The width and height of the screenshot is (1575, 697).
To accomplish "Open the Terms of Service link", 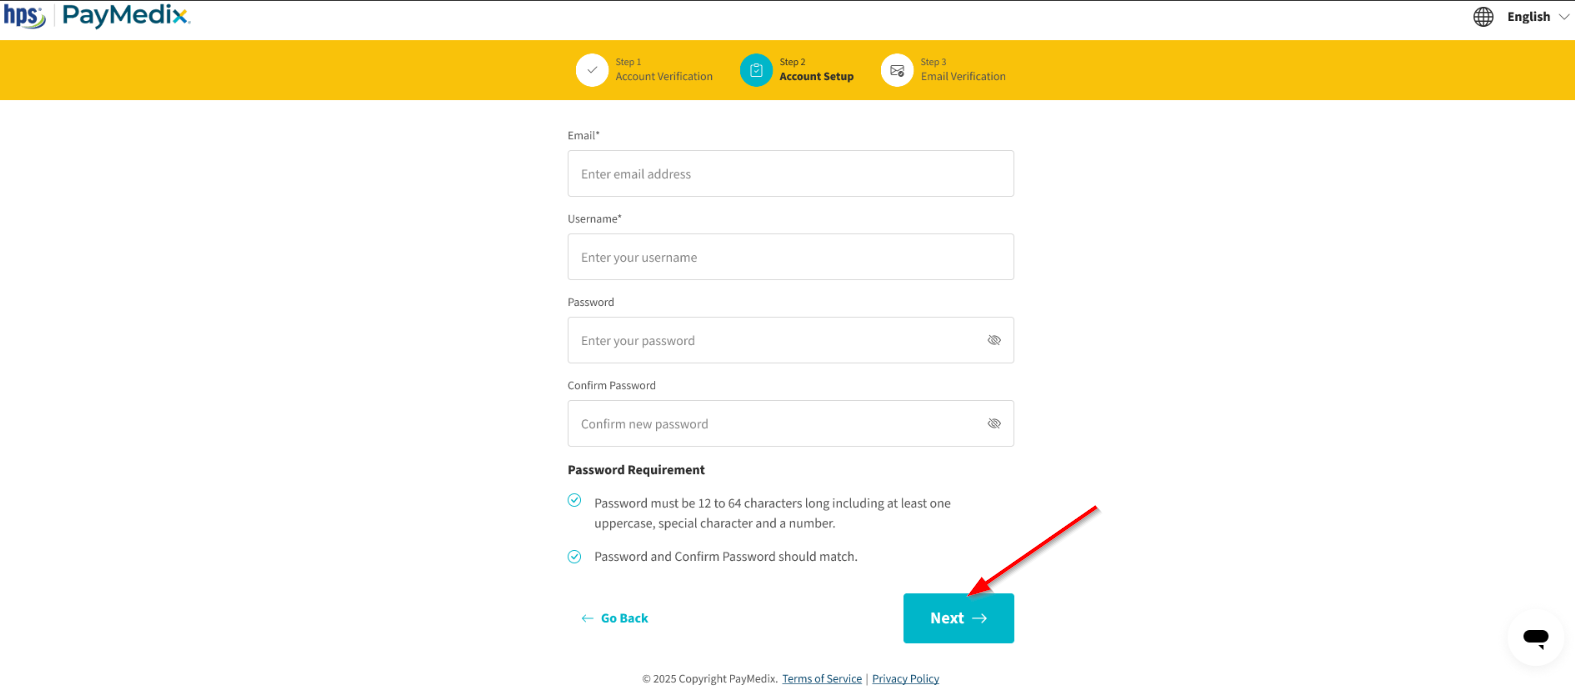I will click(x=821, y=679).
